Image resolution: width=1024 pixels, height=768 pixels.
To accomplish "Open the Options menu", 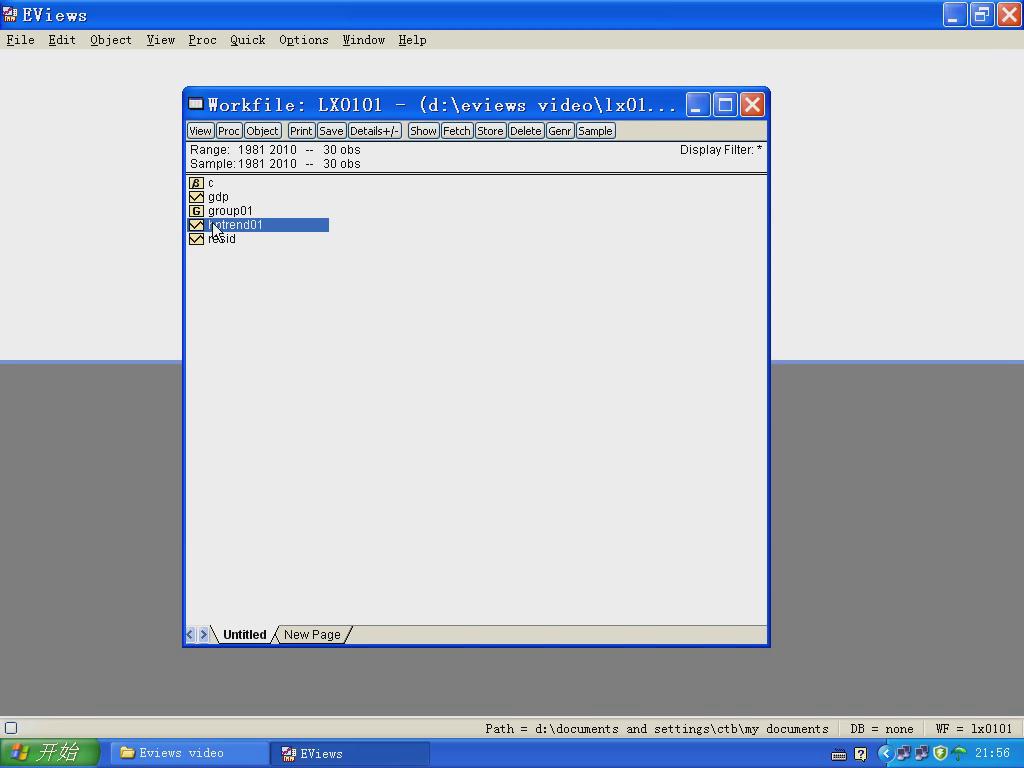I will click(x=304, y=40).
